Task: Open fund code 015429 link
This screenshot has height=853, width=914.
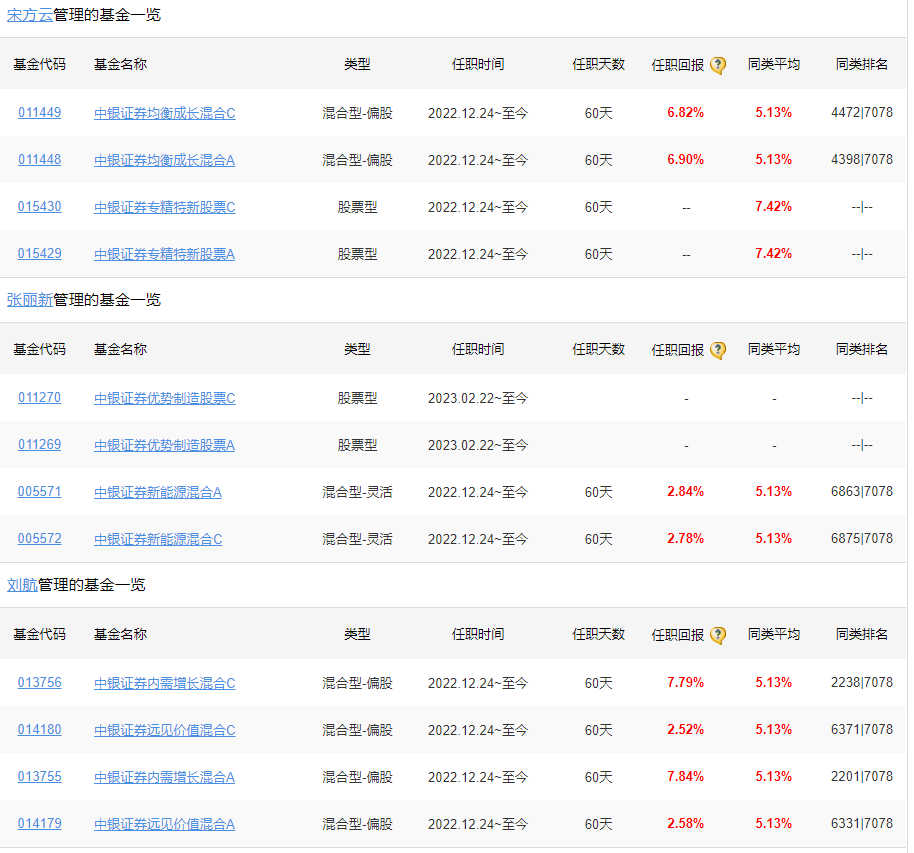Action: pos(40,254)
